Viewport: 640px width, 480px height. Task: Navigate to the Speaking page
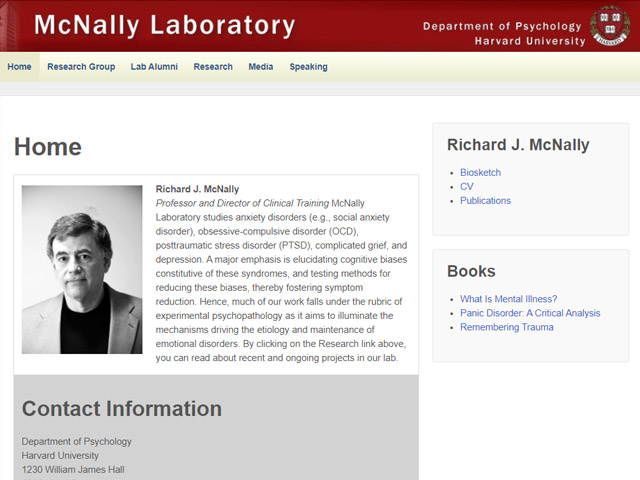click(x=309, y=67)
